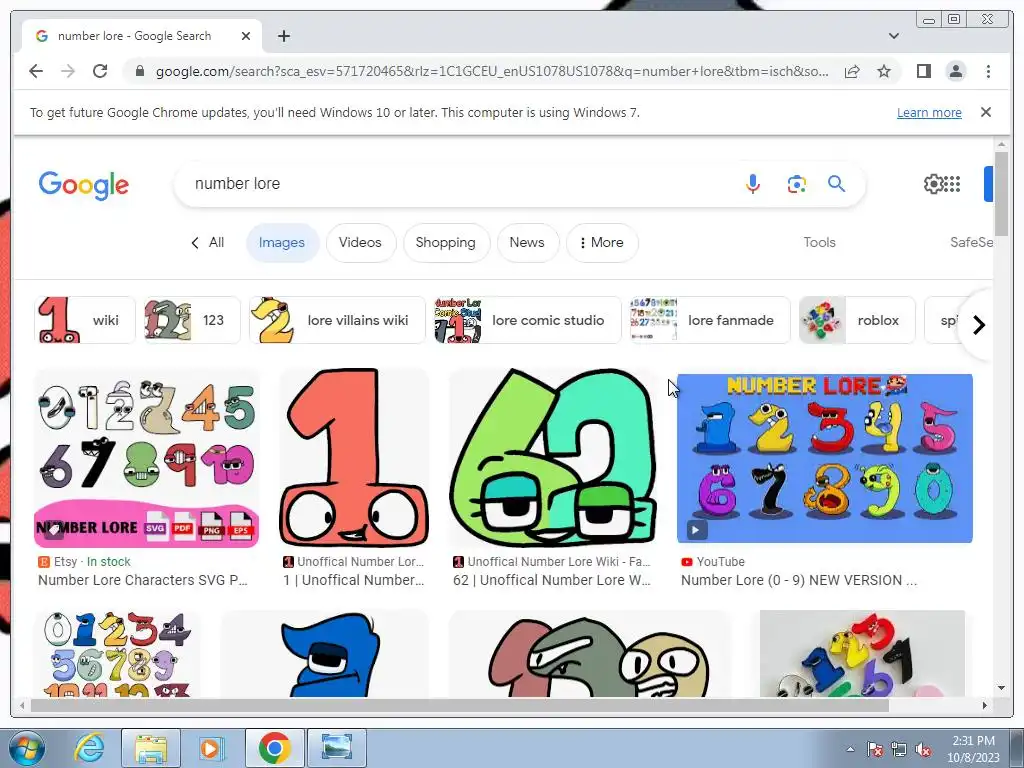Screen dimensions: 1024x768
Task: Open 'Number Lore (0 - 9) NEW VERSION' link
Action: (x=799, y=580)
